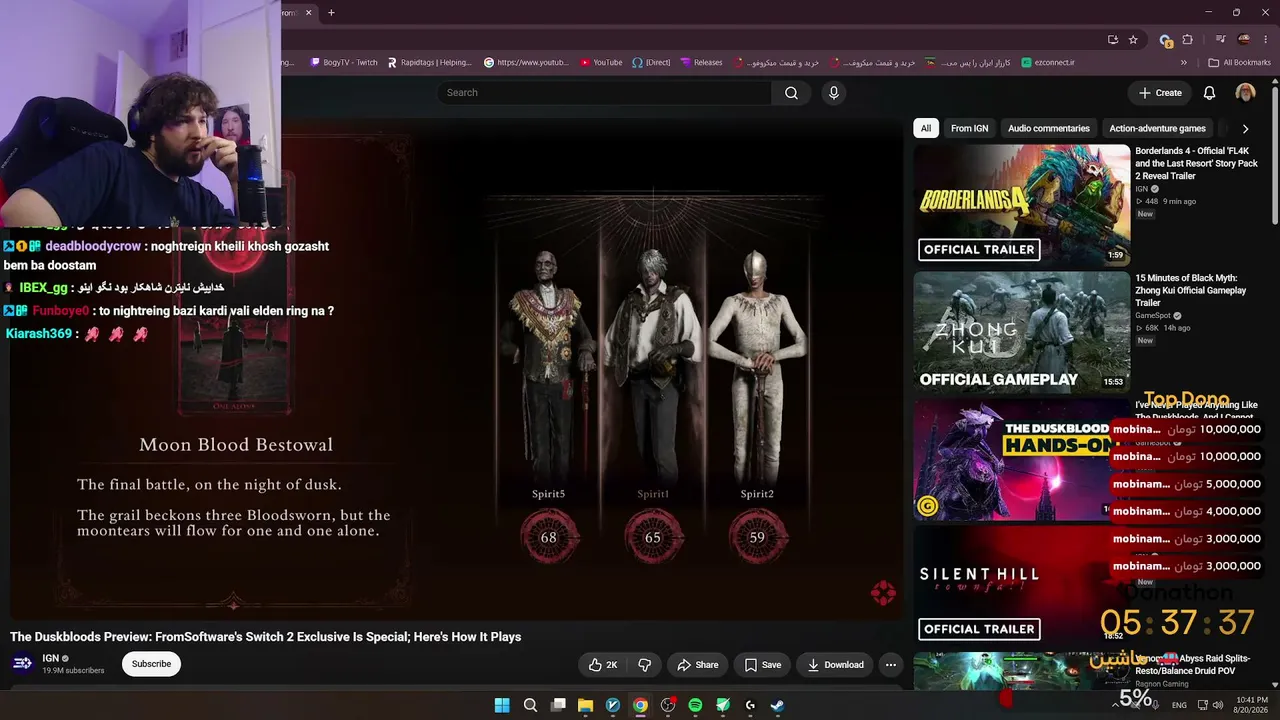Close the current browser tab
Viewport: 1280px width, 720px height.
click(309, 13)
